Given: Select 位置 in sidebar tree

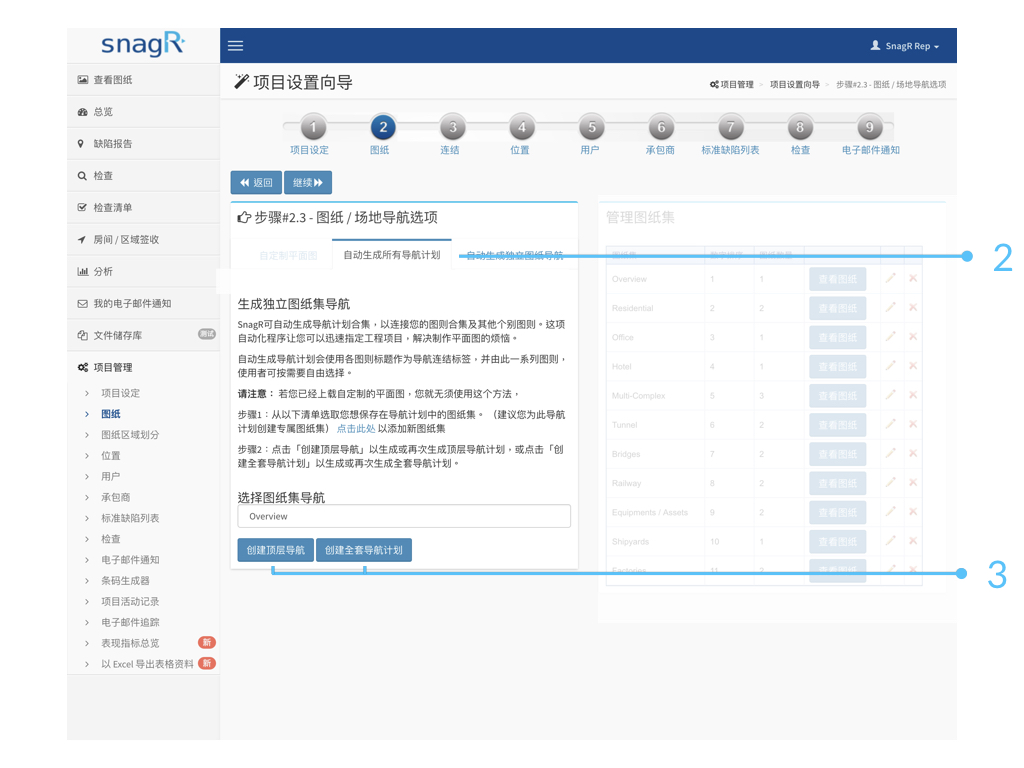Looking at the screenshot, I should (x=110, y=456).
